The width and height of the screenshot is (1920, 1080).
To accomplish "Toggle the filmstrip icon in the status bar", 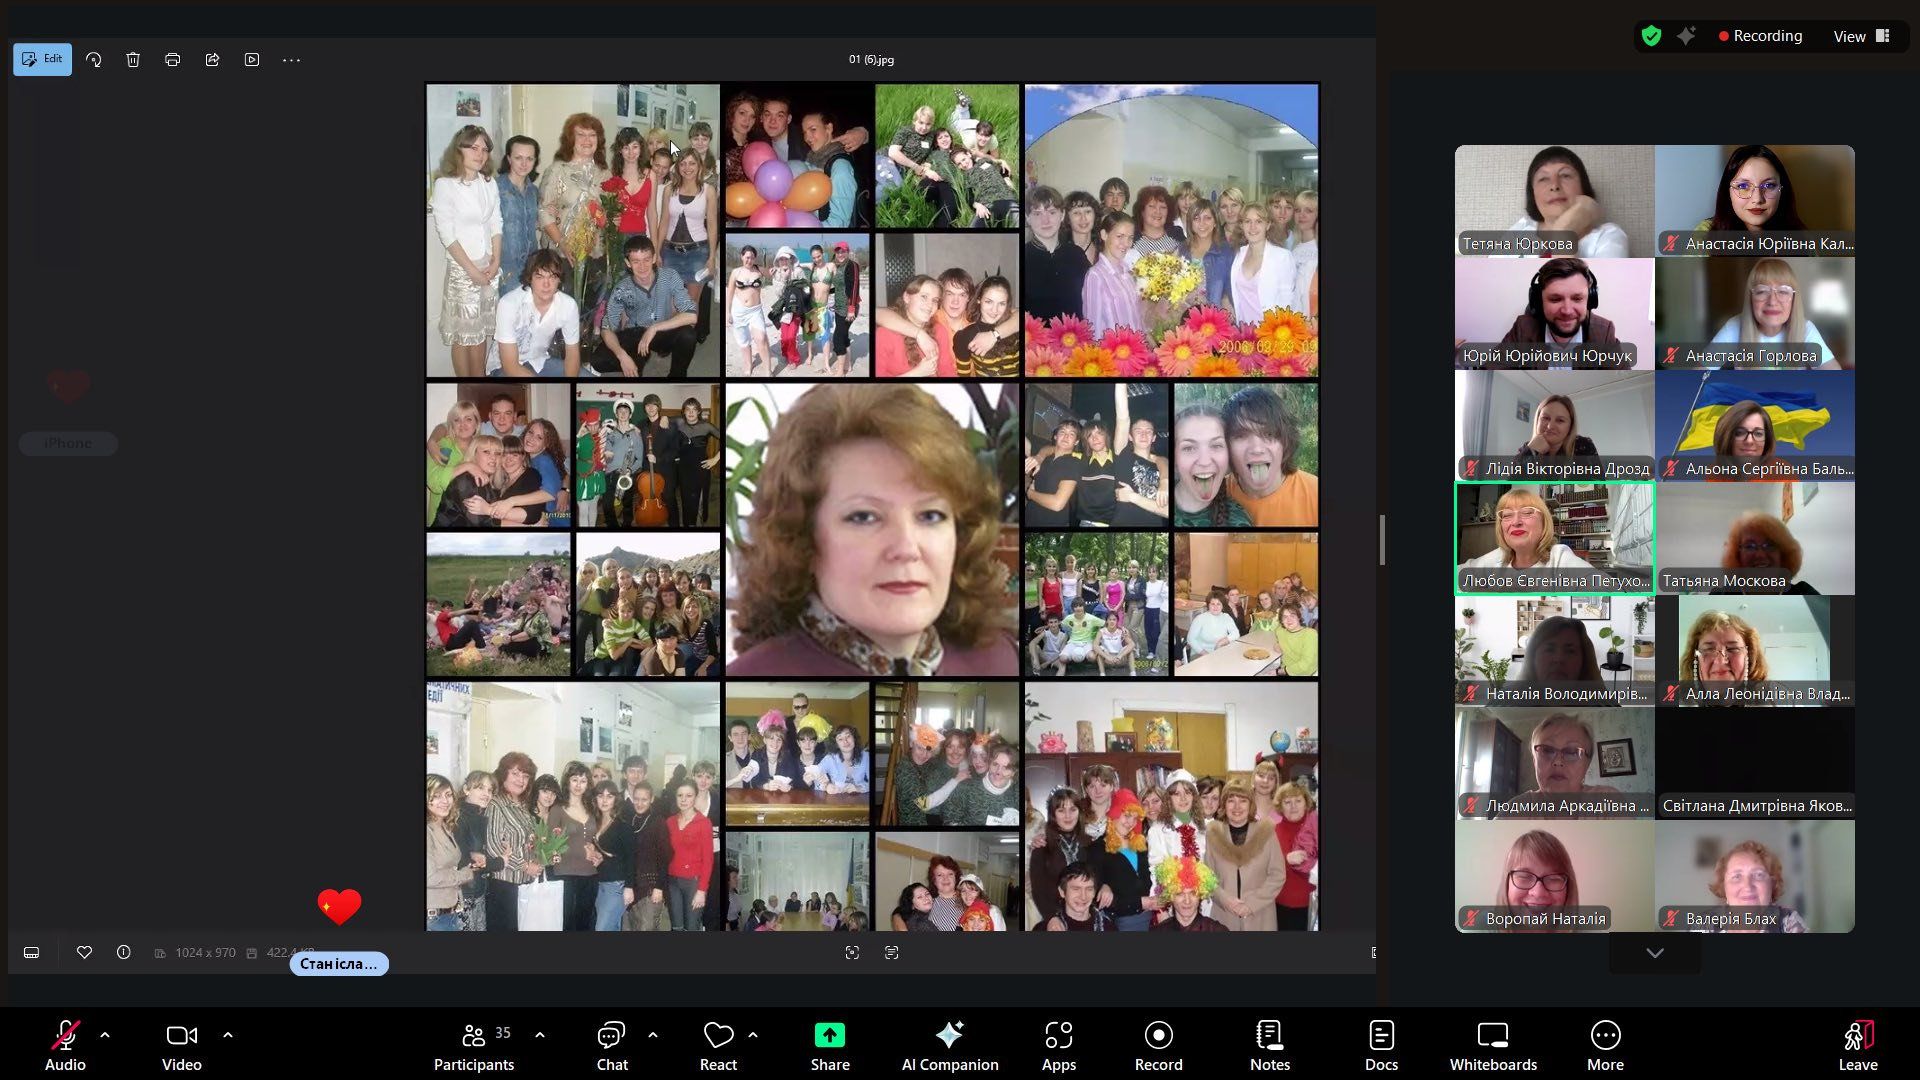I will (x=32, y=953).
